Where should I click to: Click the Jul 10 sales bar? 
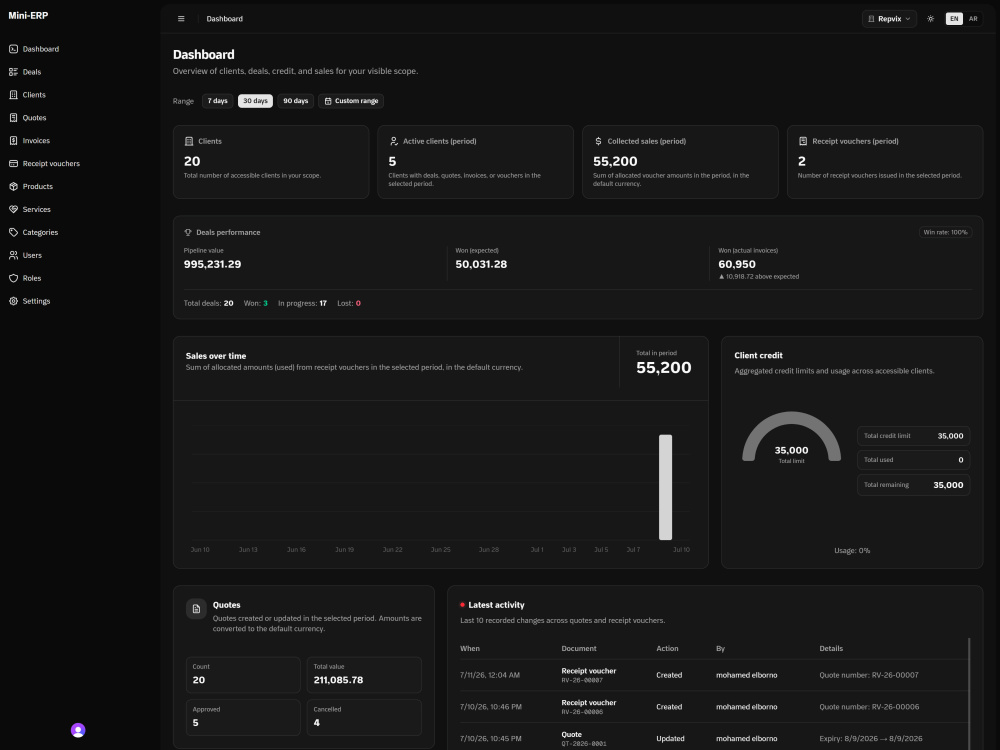665,487
